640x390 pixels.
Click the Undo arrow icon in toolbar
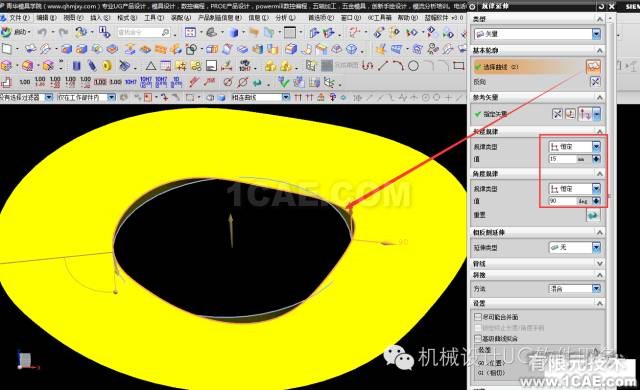42,32
